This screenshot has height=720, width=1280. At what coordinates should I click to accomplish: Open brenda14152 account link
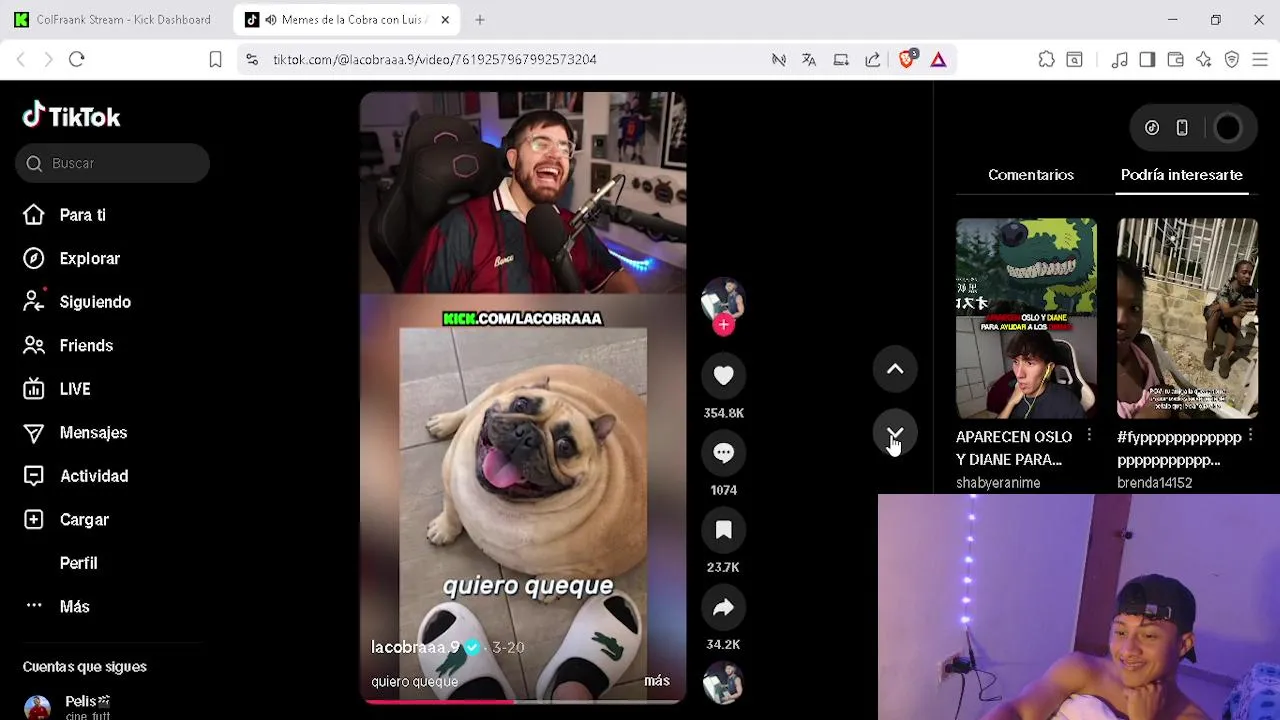click(1154, 483)
